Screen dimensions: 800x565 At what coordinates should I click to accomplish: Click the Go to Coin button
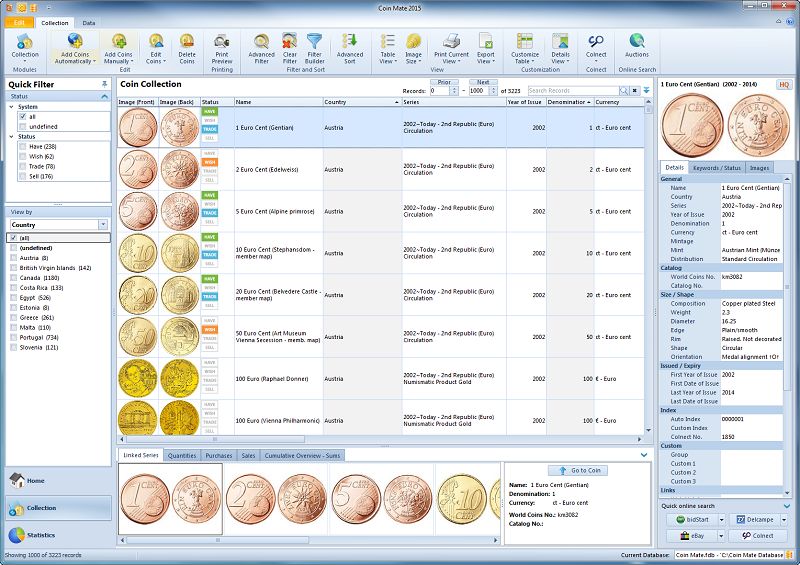coord(578,471)
